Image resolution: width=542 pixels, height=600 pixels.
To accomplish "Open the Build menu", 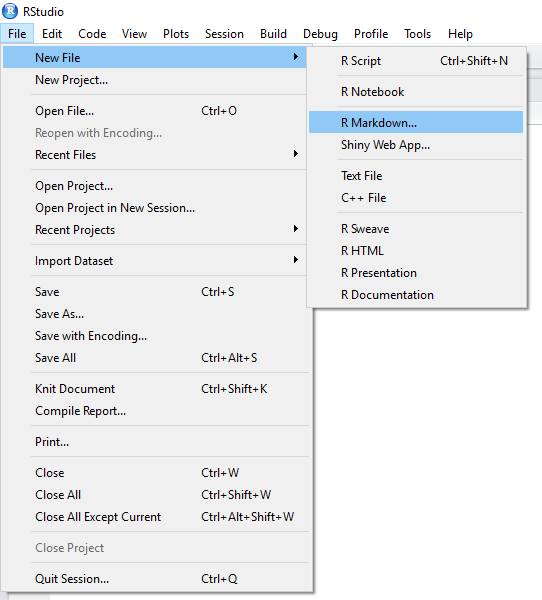I will [x=273, y=34].
